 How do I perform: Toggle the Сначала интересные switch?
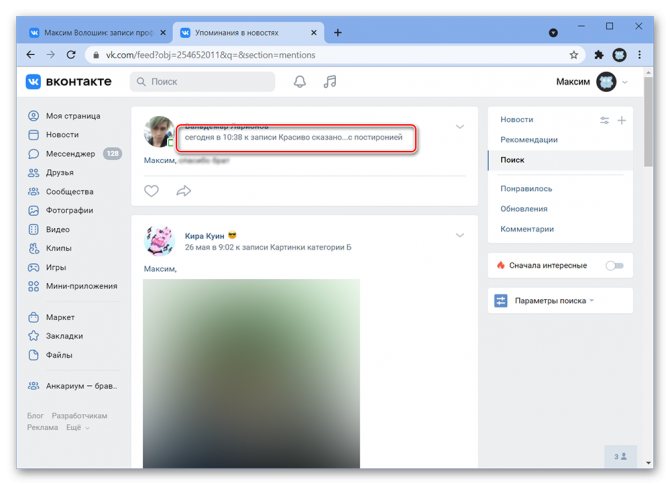[x=614, y=266]
